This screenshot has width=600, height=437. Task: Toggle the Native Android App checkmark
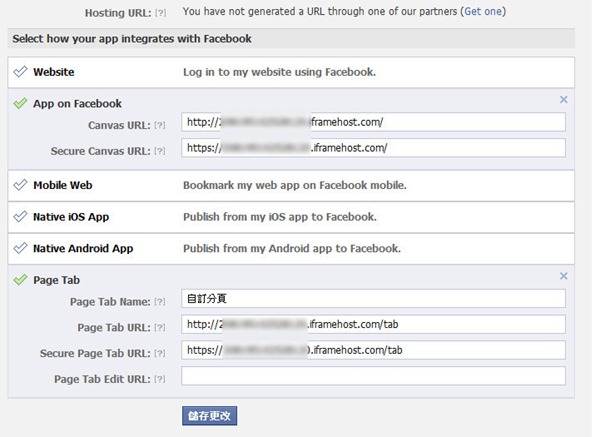click(x=20, y=248)
